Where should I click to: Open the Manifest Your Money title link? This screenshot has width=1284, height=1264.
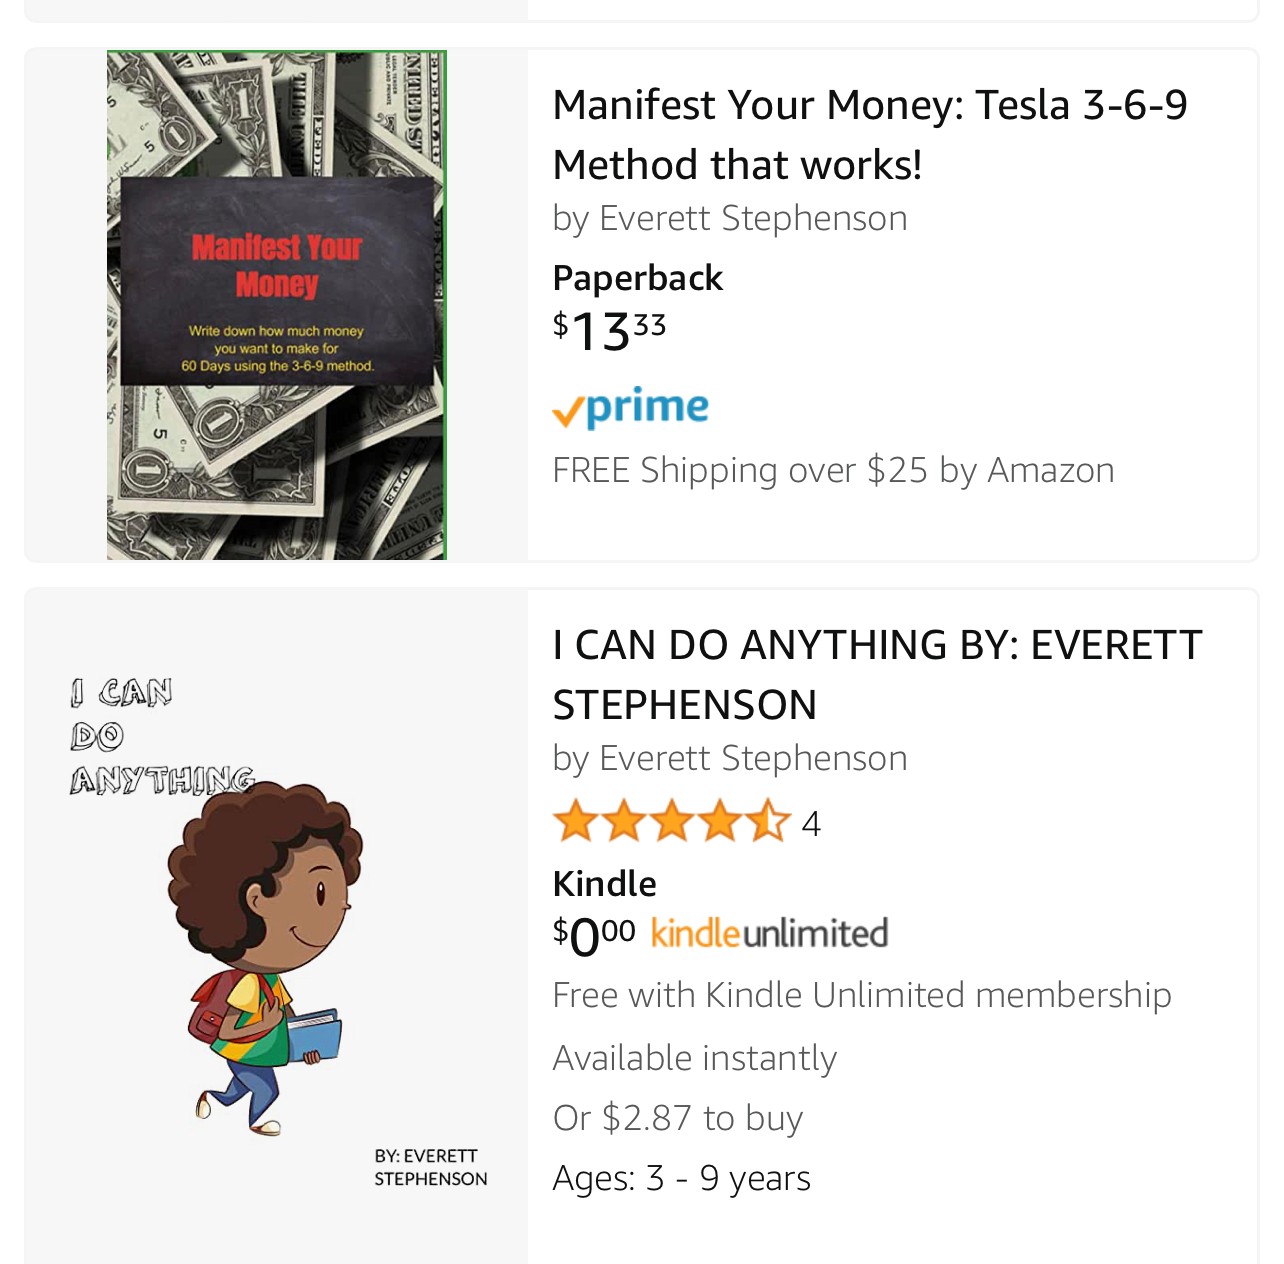(869, 134)
